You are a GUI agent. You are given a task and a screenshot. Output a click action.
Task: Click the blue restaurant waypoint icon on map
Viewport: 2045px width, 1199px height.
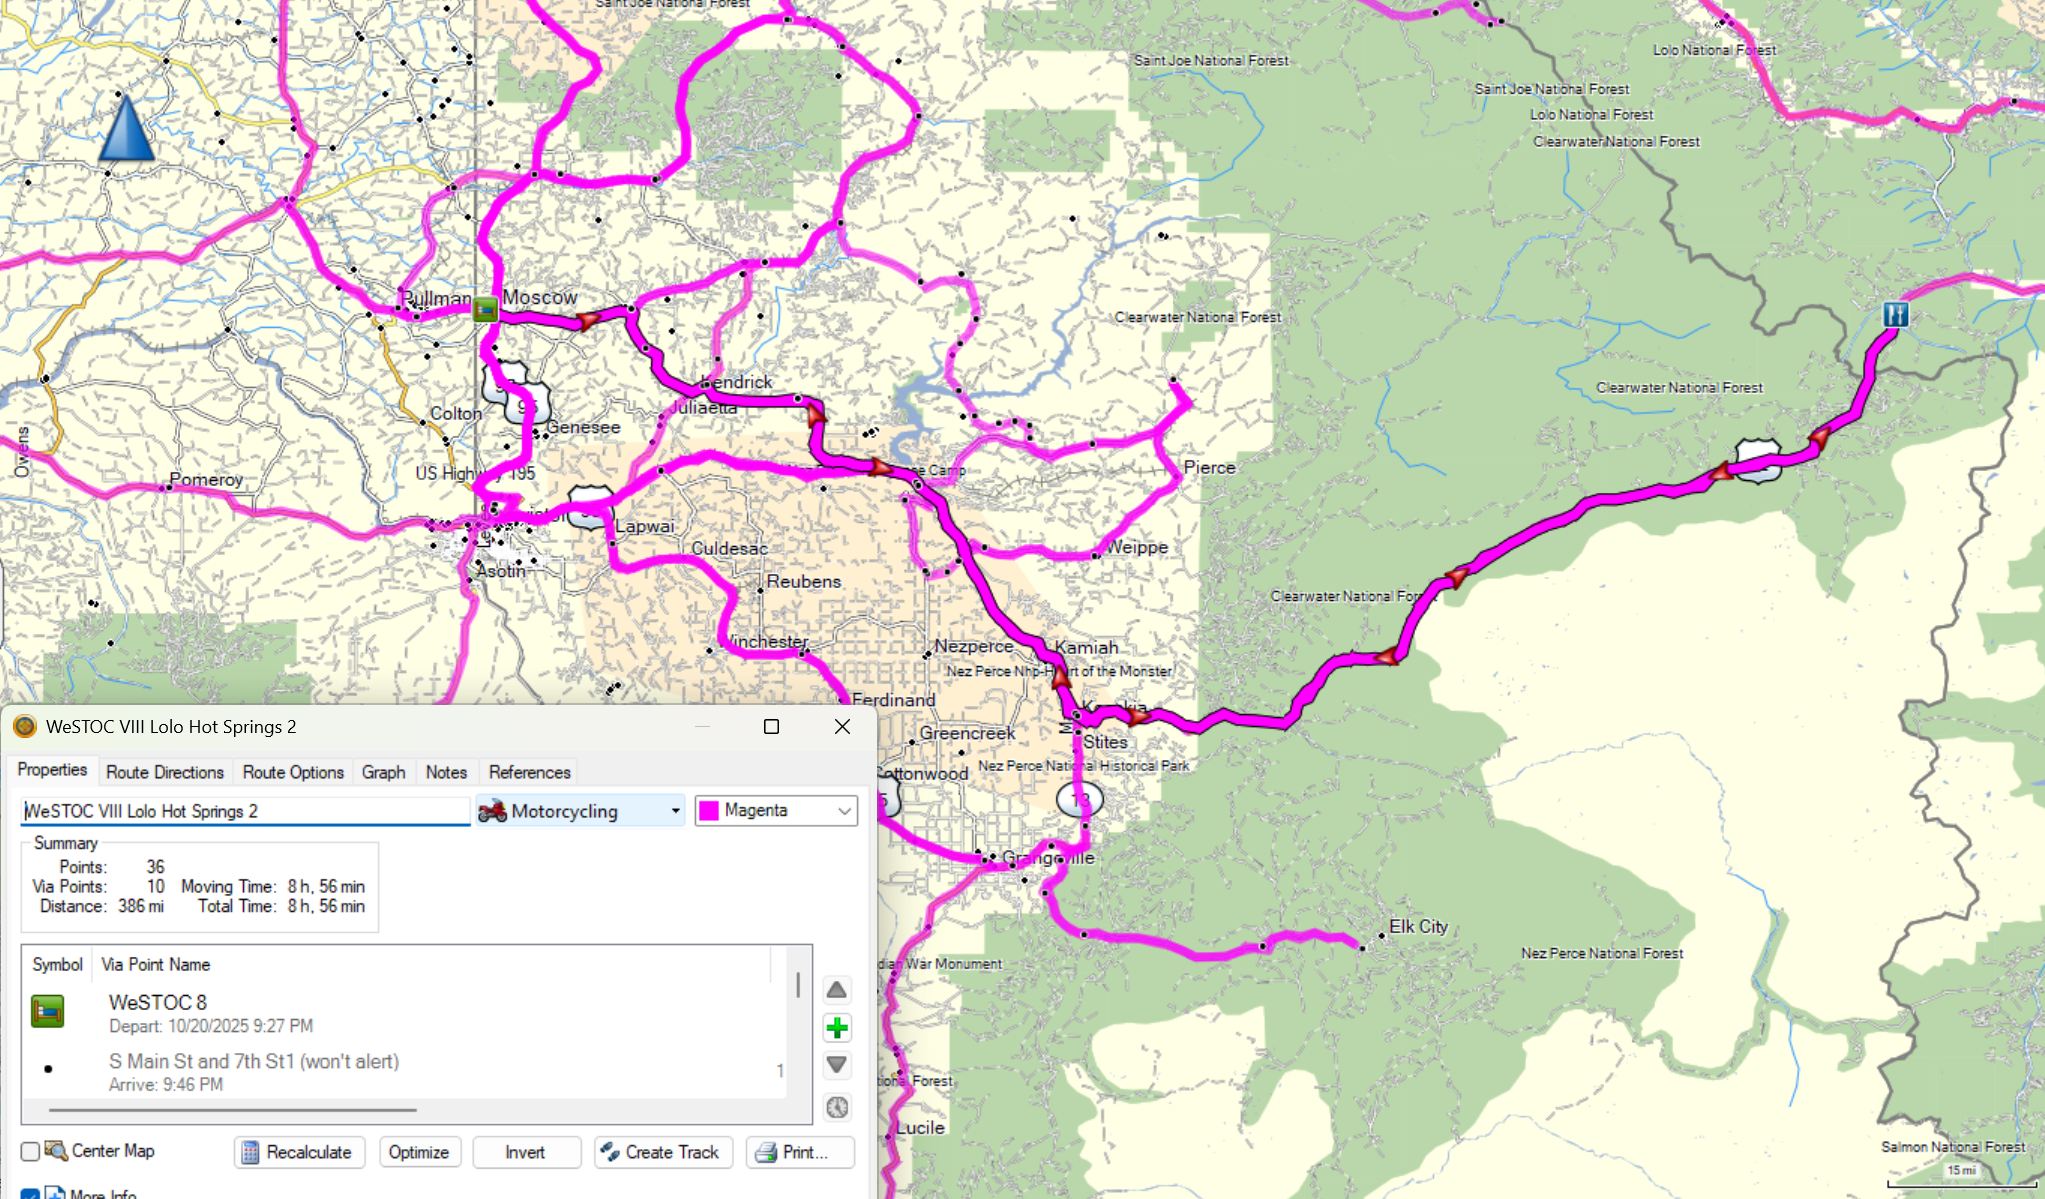click(x=1895, y=315)
